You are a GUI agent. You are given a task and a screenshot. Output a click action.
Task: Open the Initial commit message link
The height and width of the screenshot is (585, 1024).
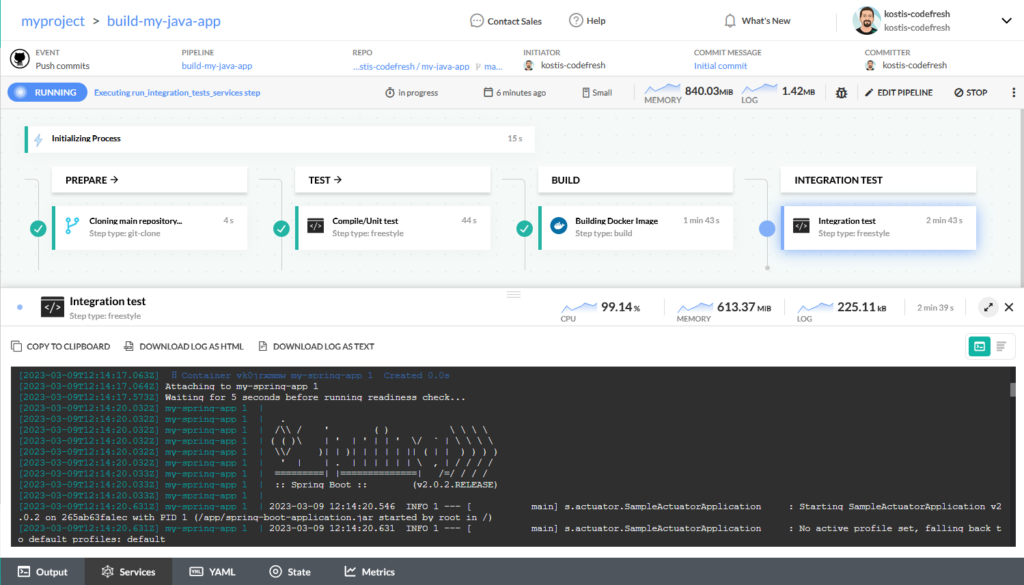720,66
